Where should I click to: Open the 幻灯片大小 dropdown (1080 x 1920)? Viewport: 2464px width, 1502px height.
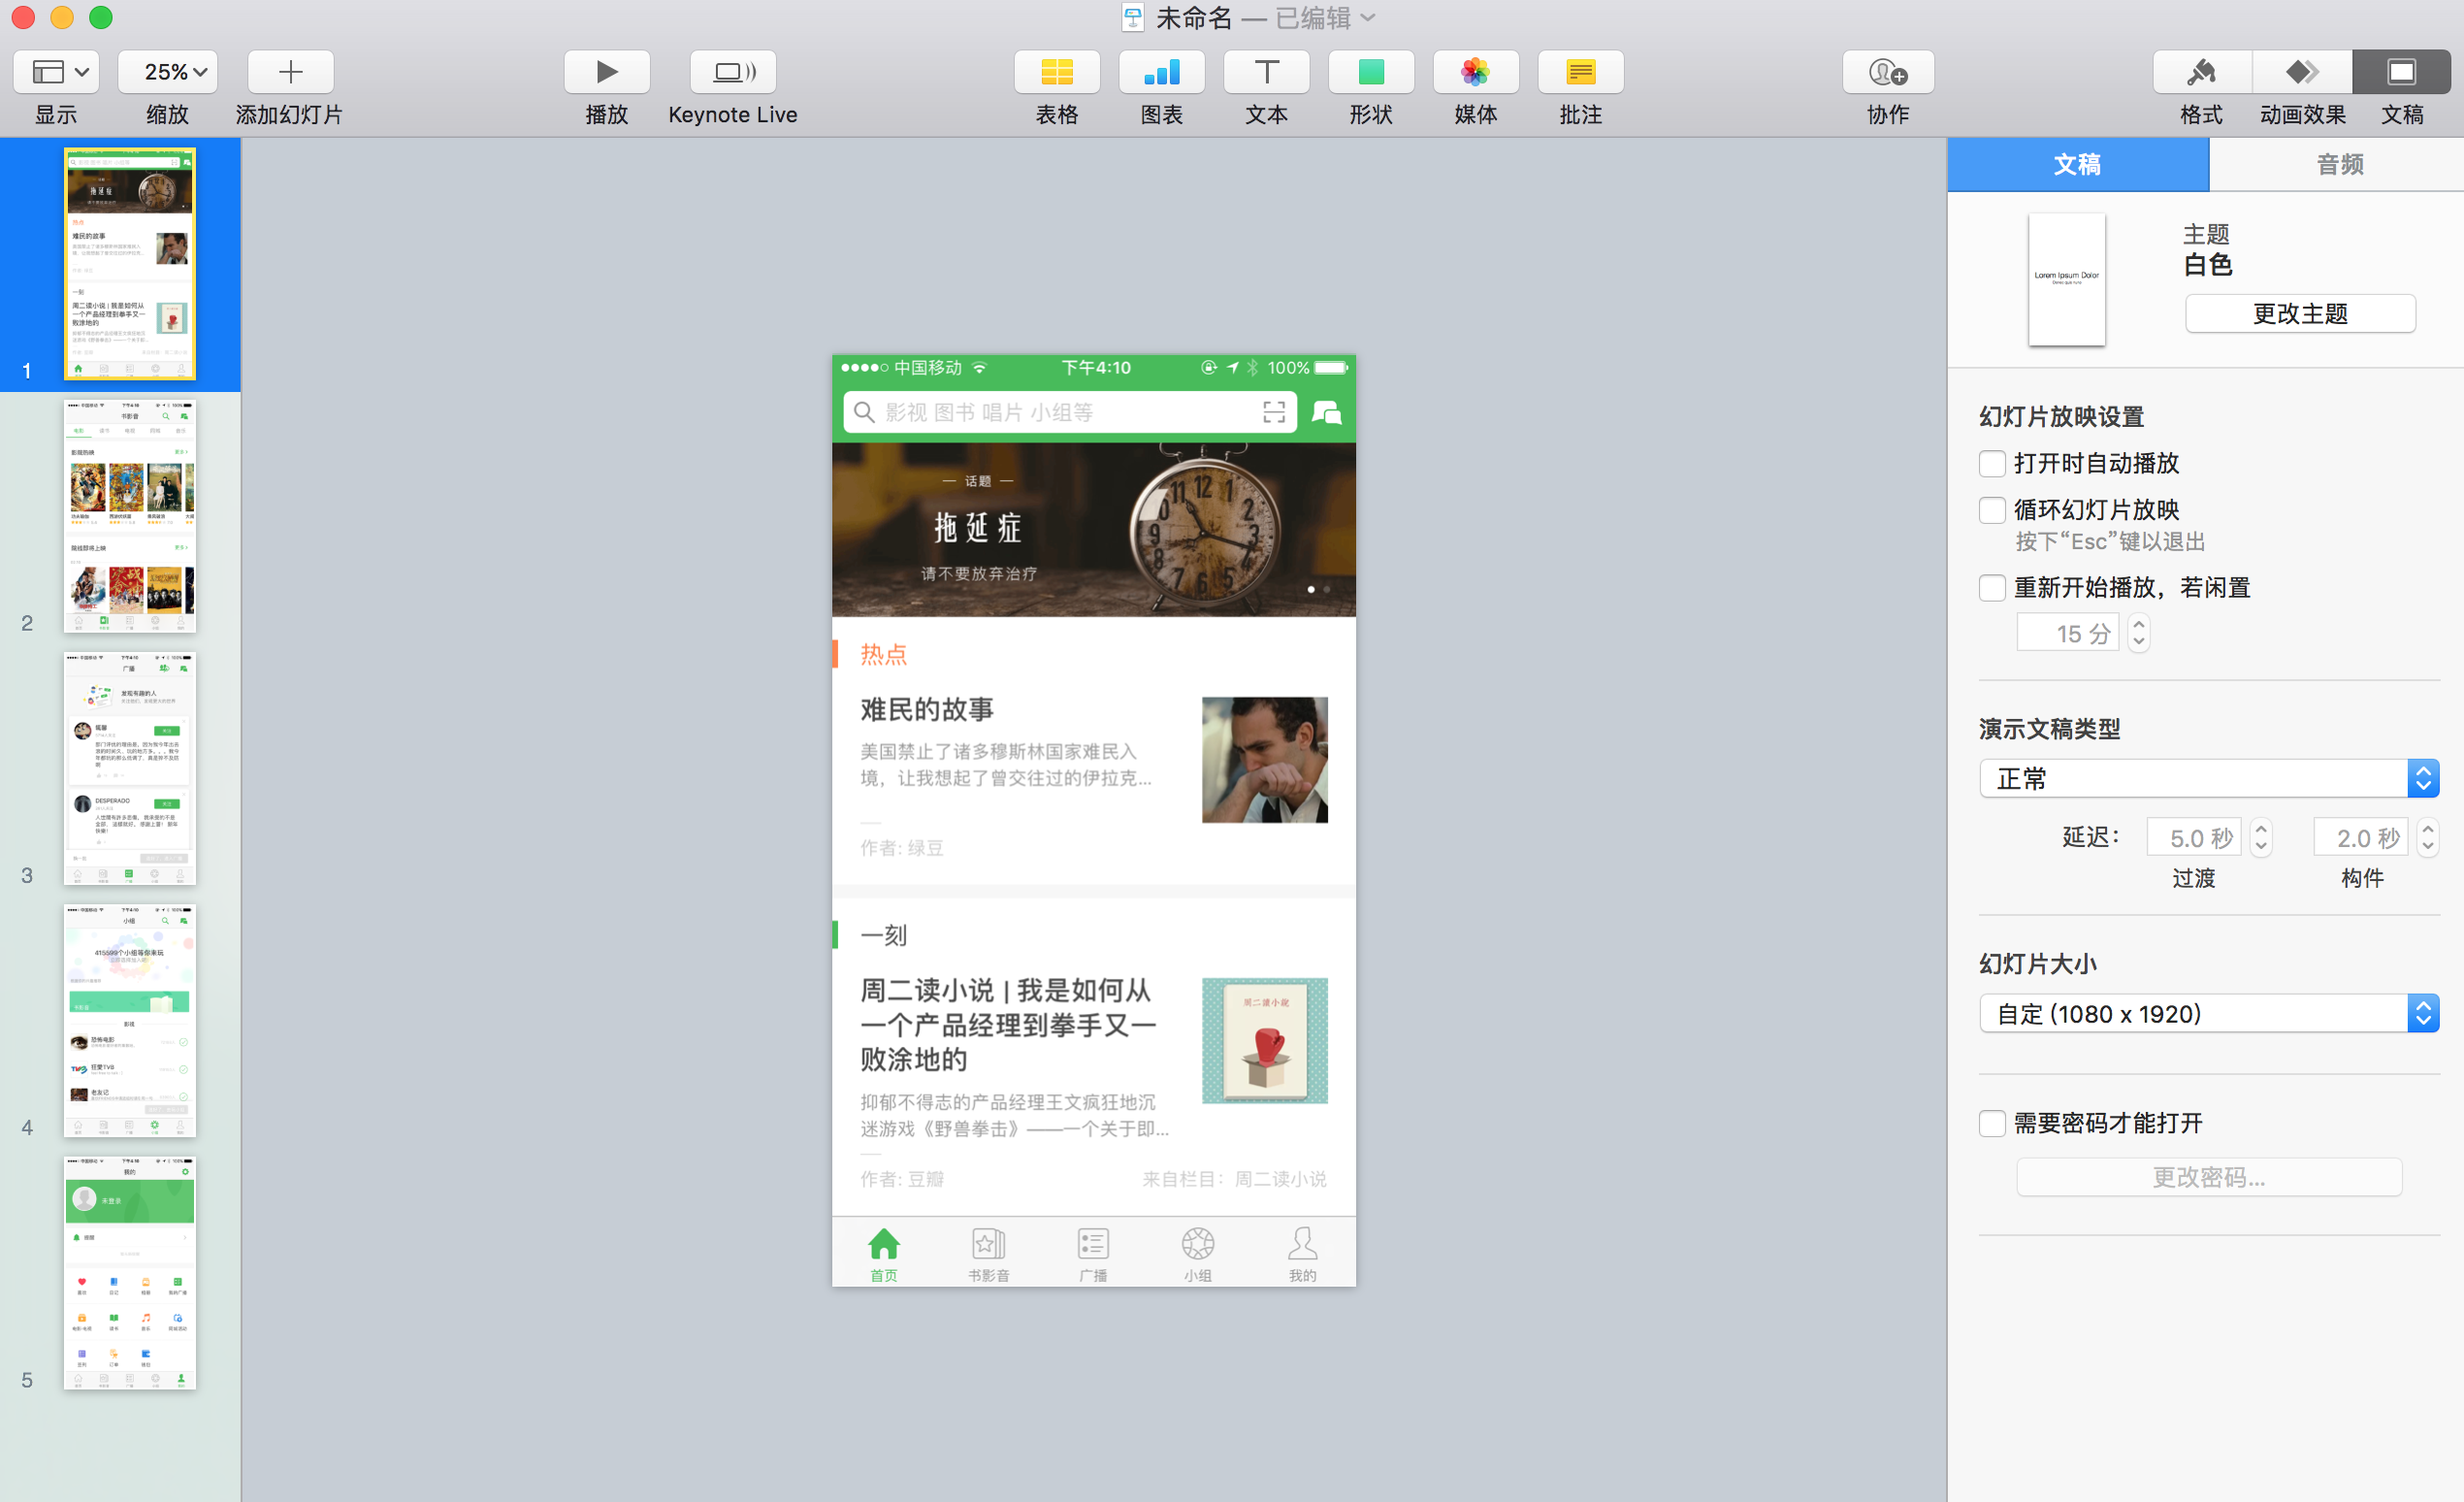[2209, 1014]
